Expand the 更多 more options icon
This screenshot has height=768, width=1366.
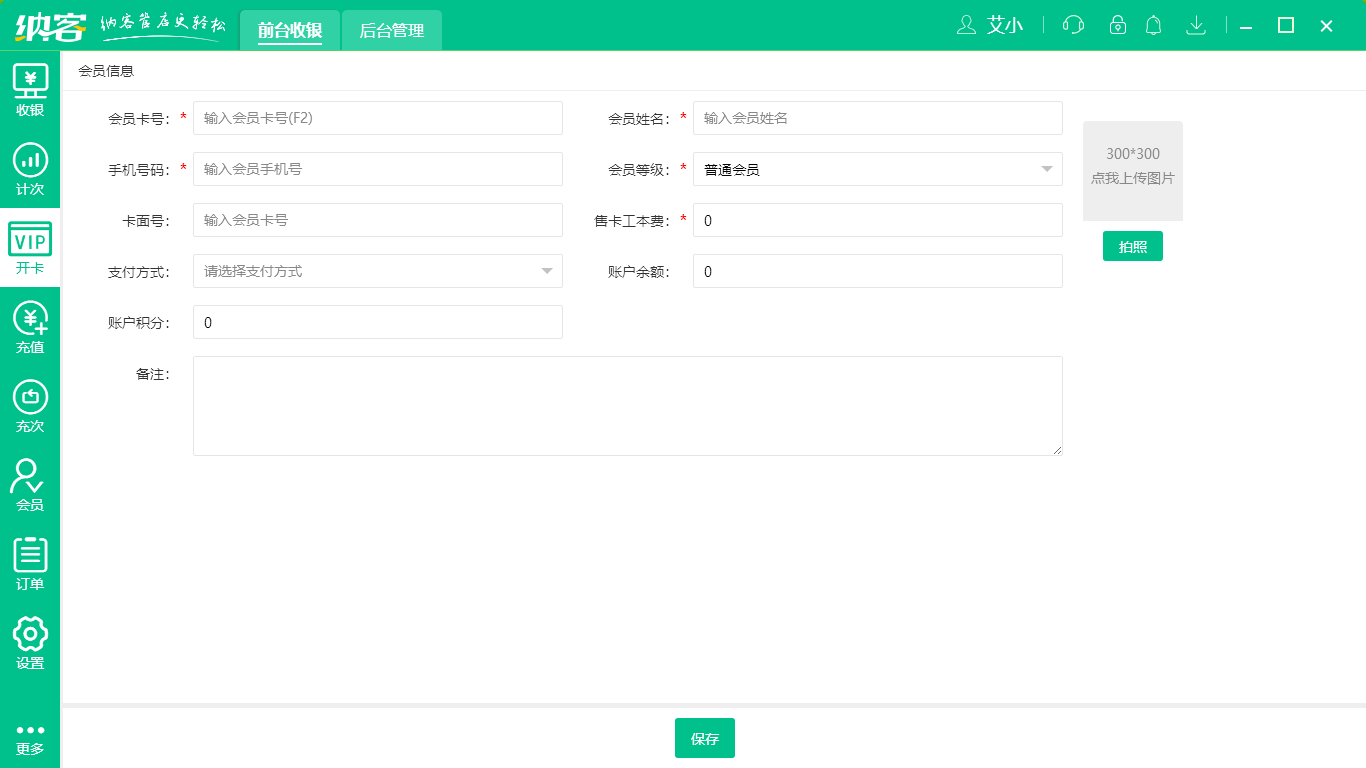pyautogui.click(x=30, y=737)
